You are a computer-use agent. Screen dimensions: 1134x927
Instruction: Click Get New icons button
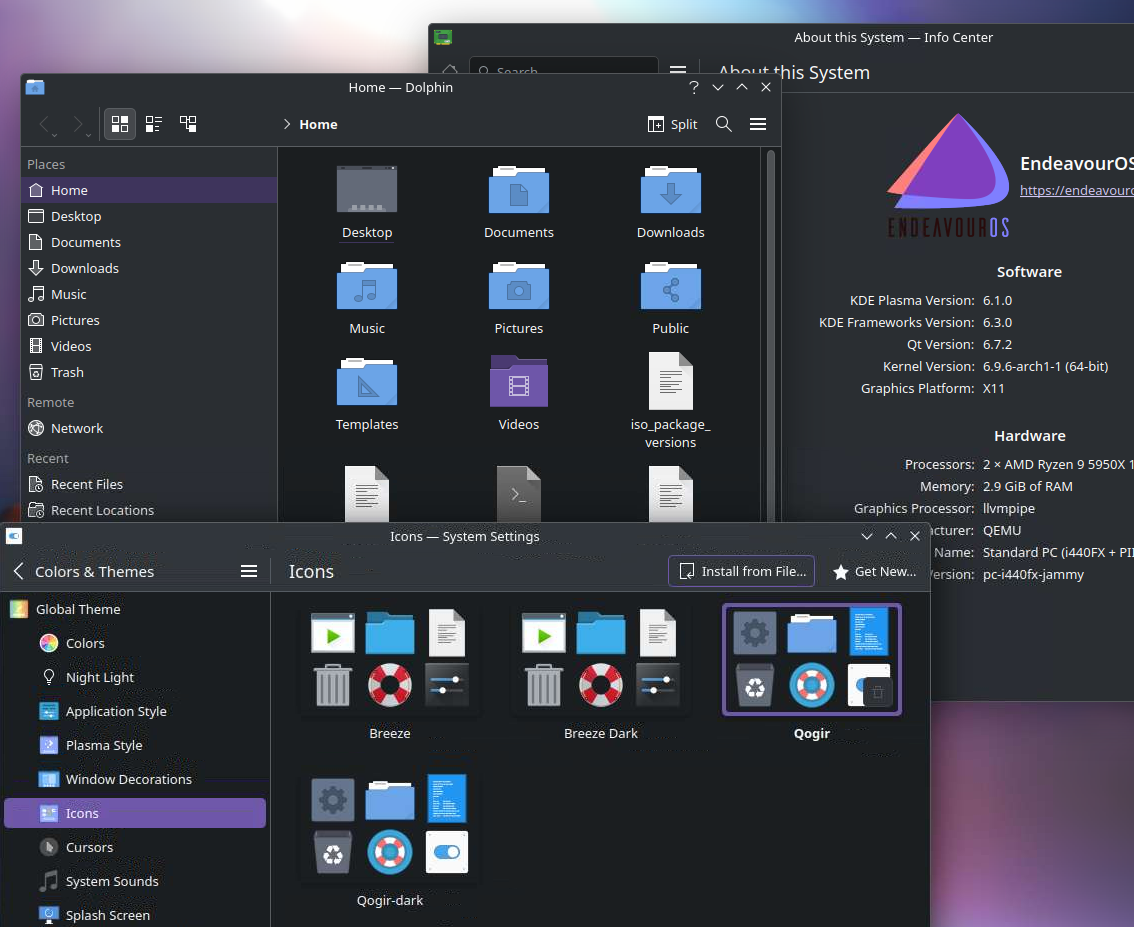pyautogui.click(x=874, y=571)
